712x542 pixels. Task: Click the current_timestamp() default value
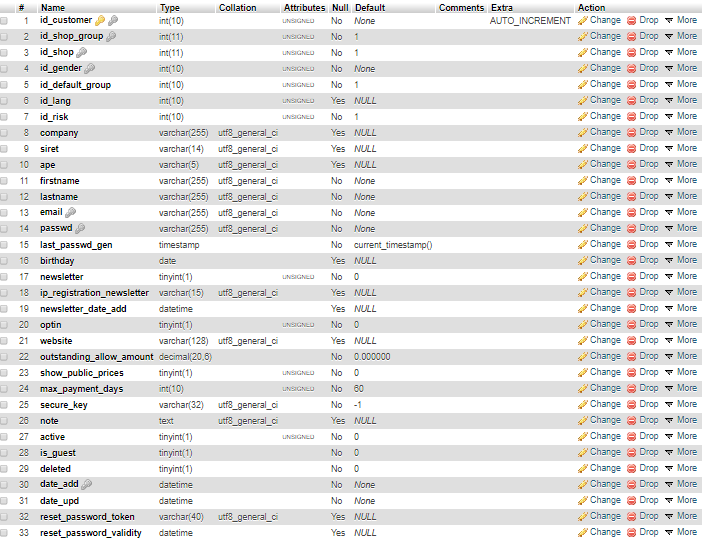(393, 245)
